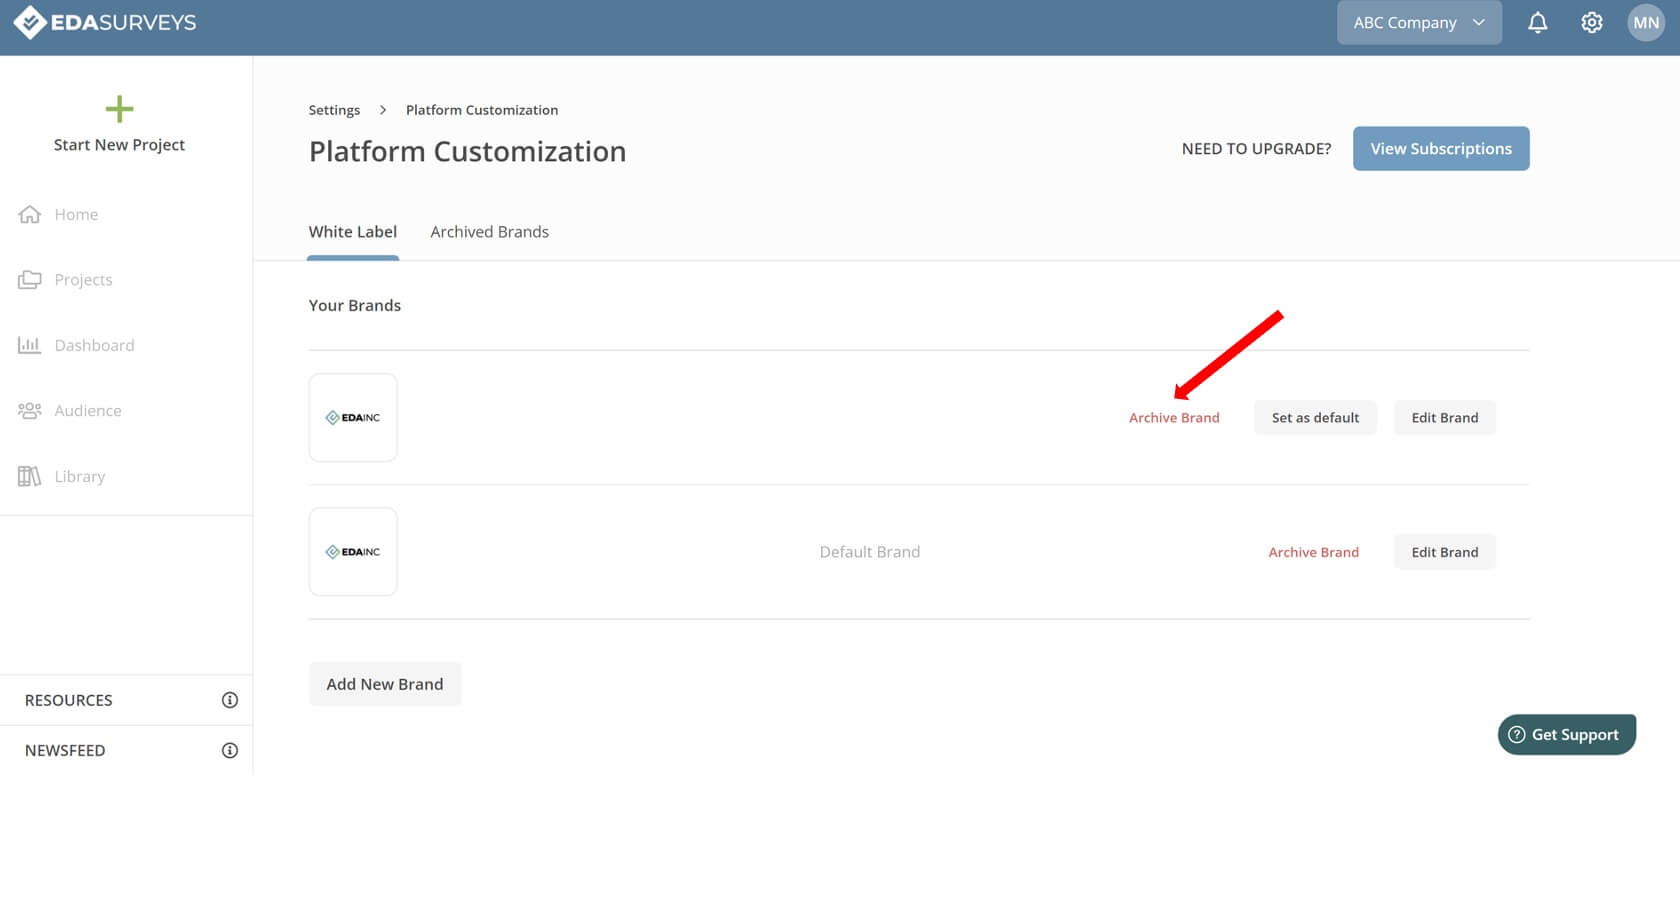Click the Dashboard bar chart icon
1680x898 pixels.
click(30, 345)
